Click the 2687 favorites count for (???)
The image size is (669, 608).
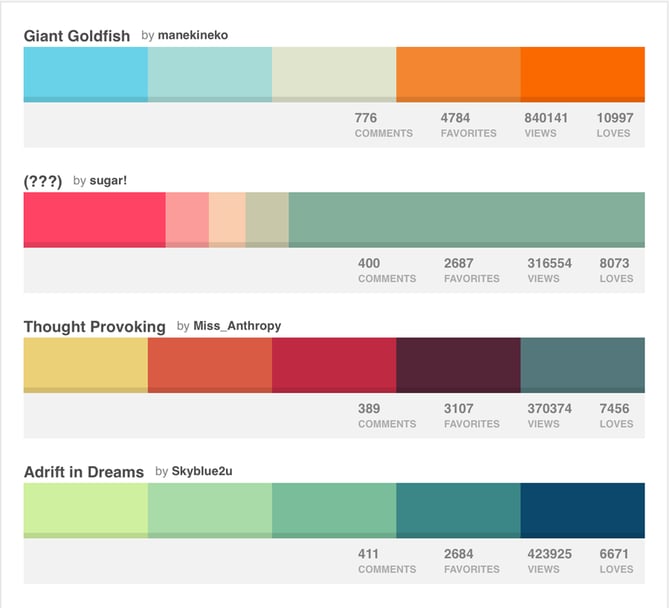pyautogui.click(x=472, y=270)
